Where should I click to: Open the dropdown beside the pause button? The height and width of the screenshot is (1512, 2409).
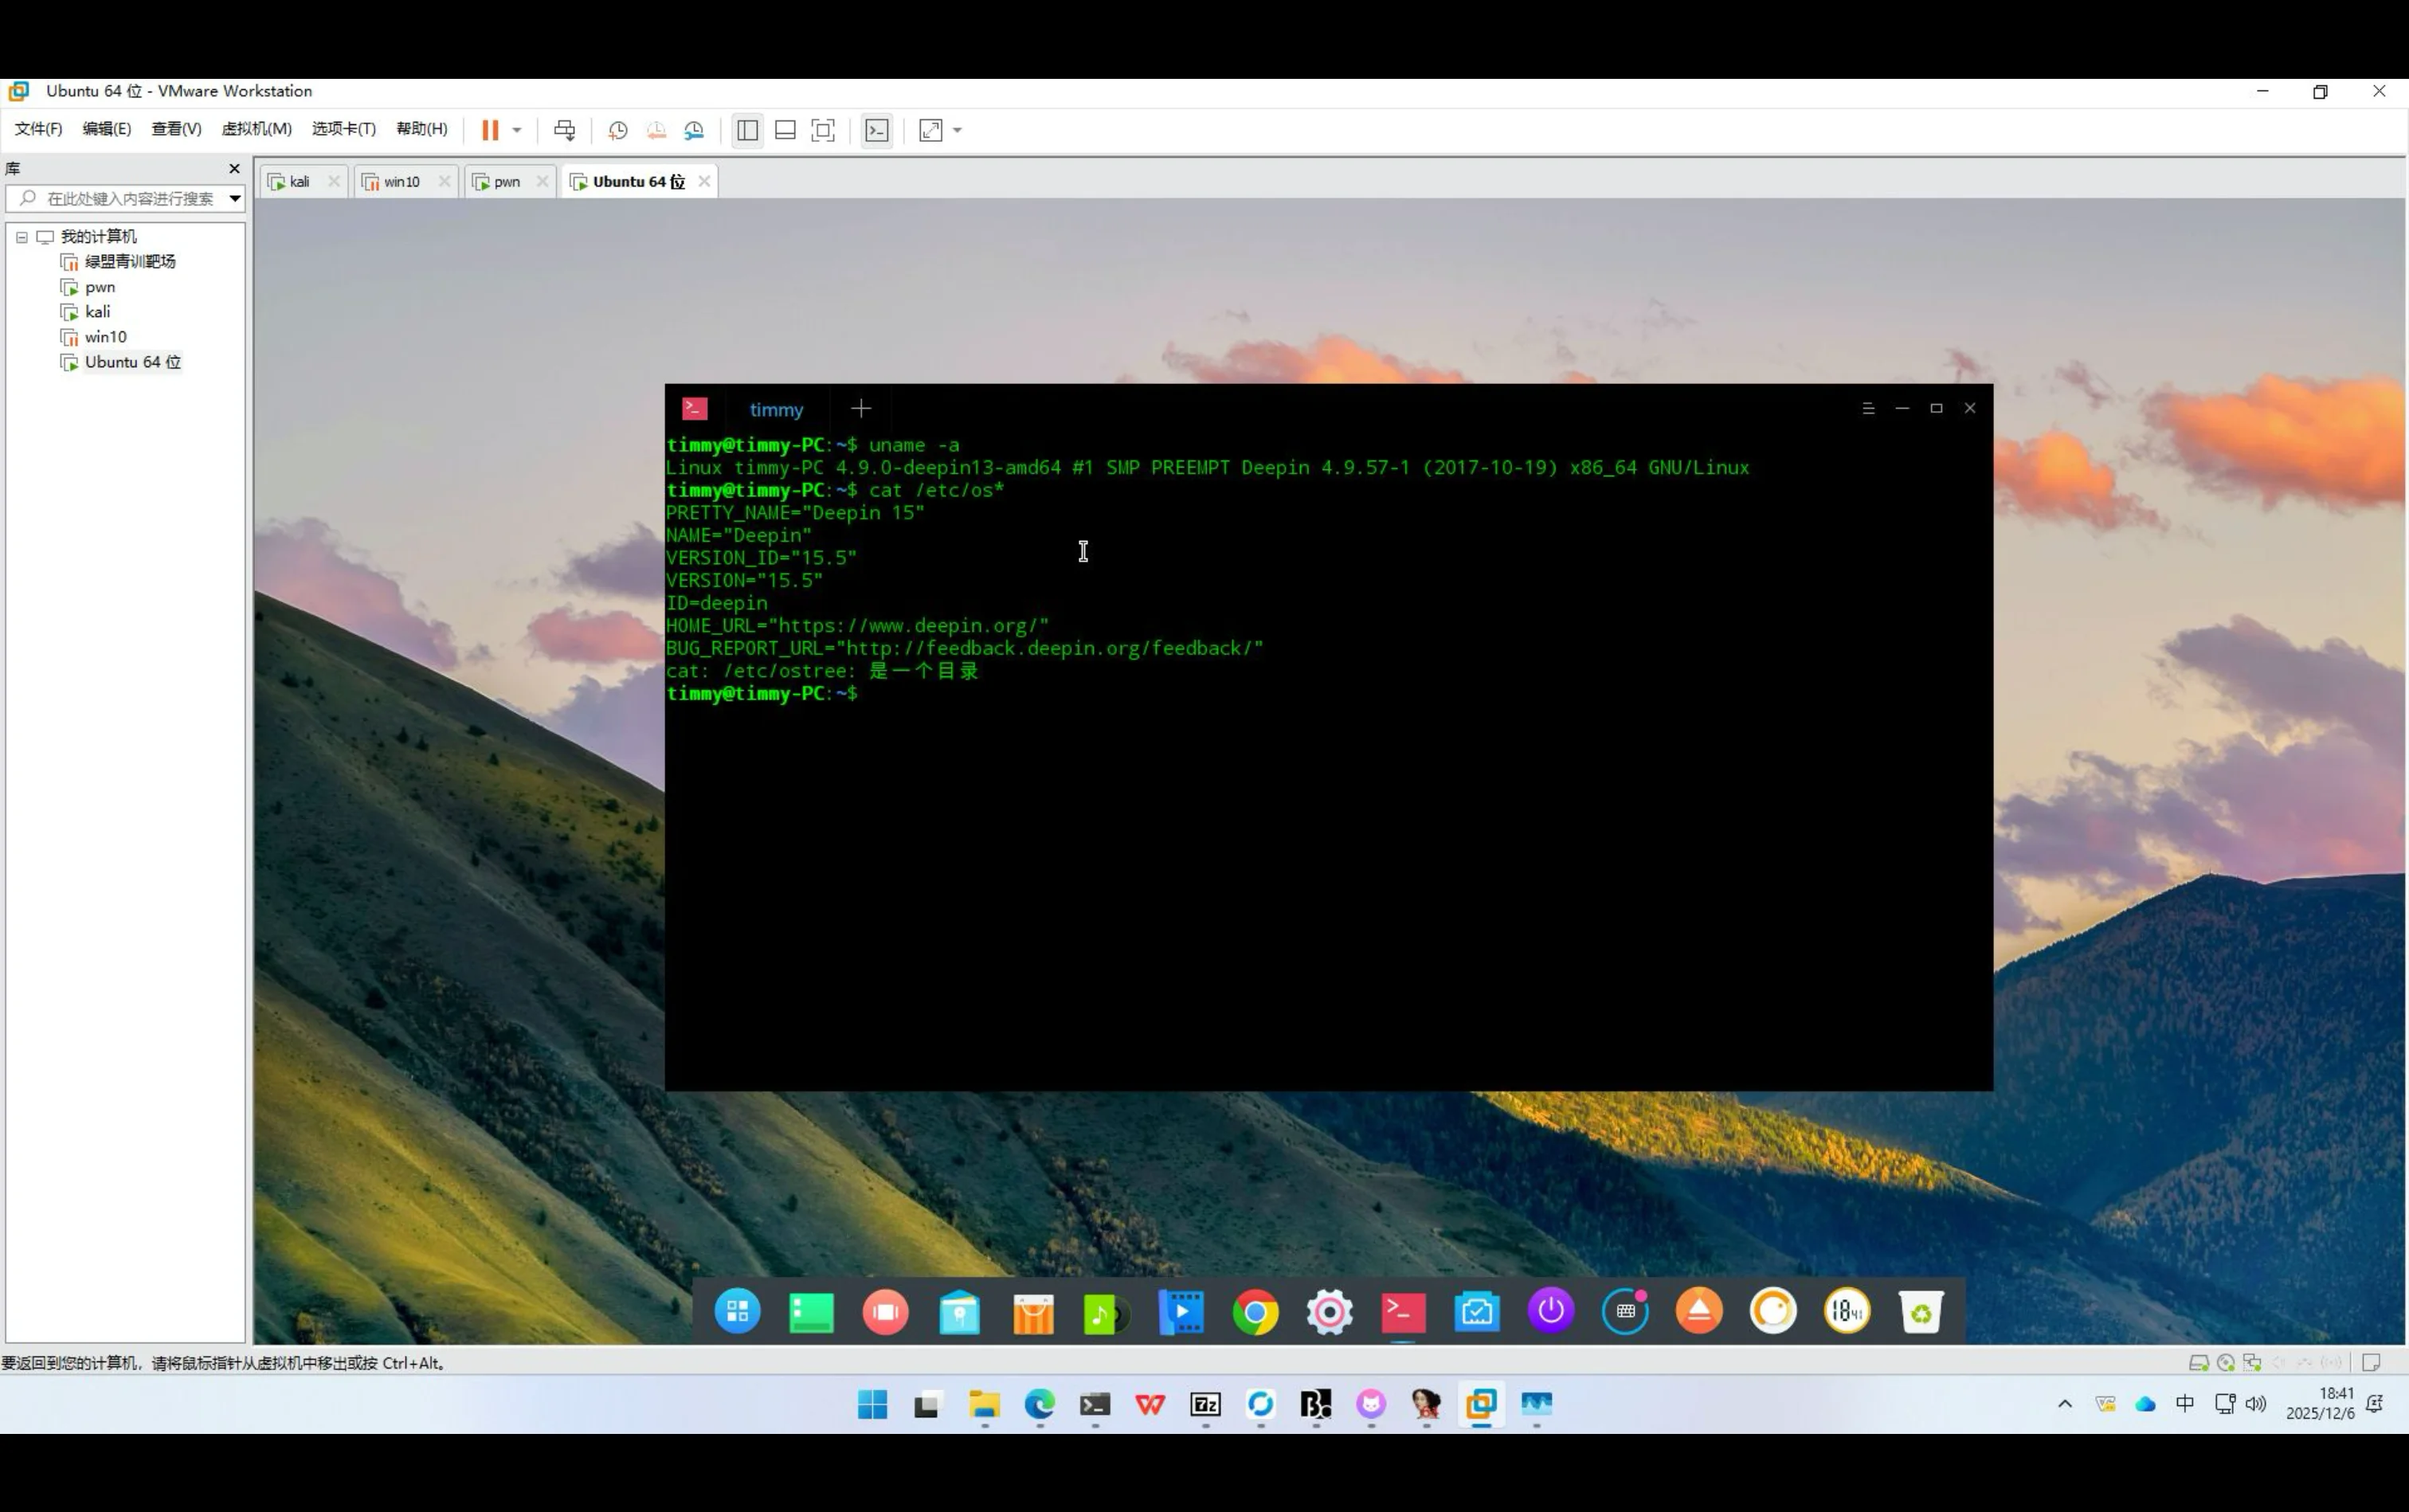[517, 130]
